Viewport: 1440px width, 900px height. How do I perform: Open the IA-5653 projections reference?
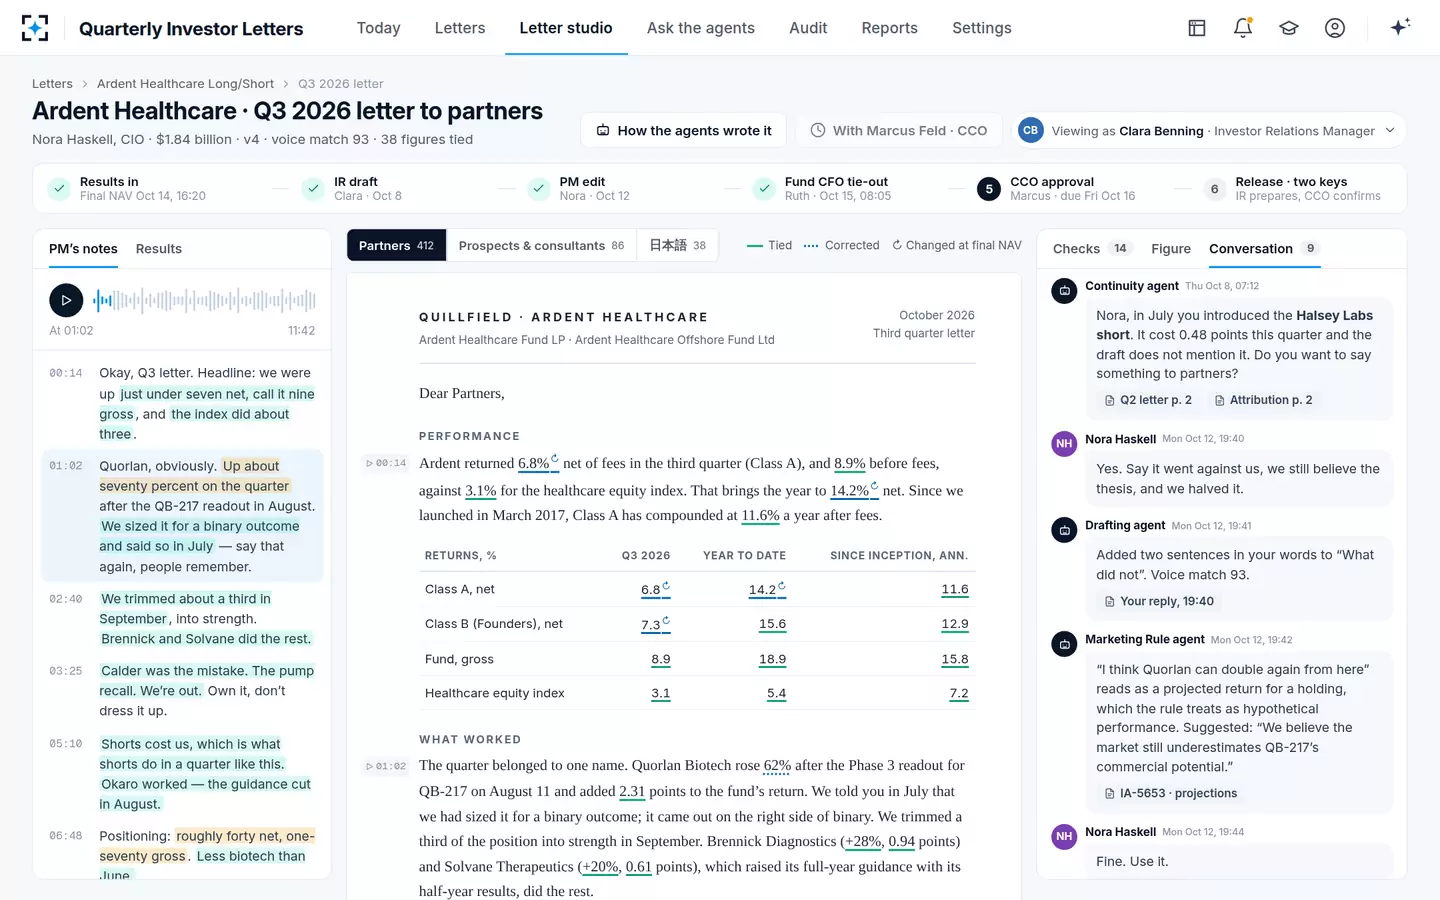click(1170, 793)
